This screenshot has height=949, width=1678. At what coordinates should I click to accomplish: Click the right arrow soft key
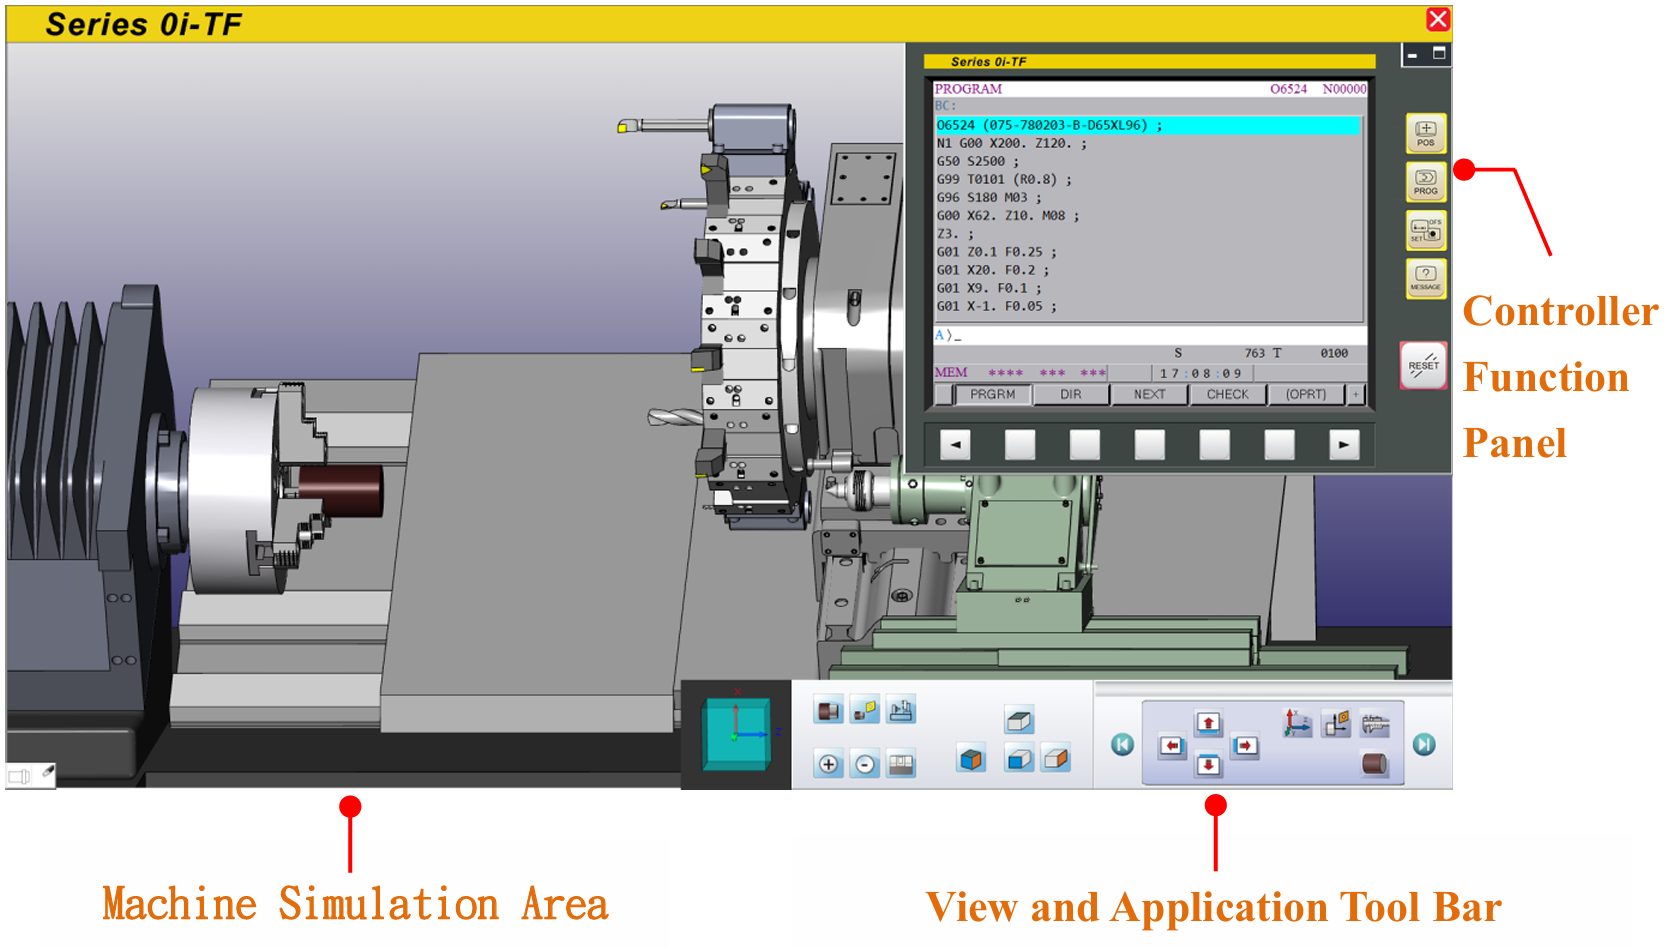pos(1344,445)
